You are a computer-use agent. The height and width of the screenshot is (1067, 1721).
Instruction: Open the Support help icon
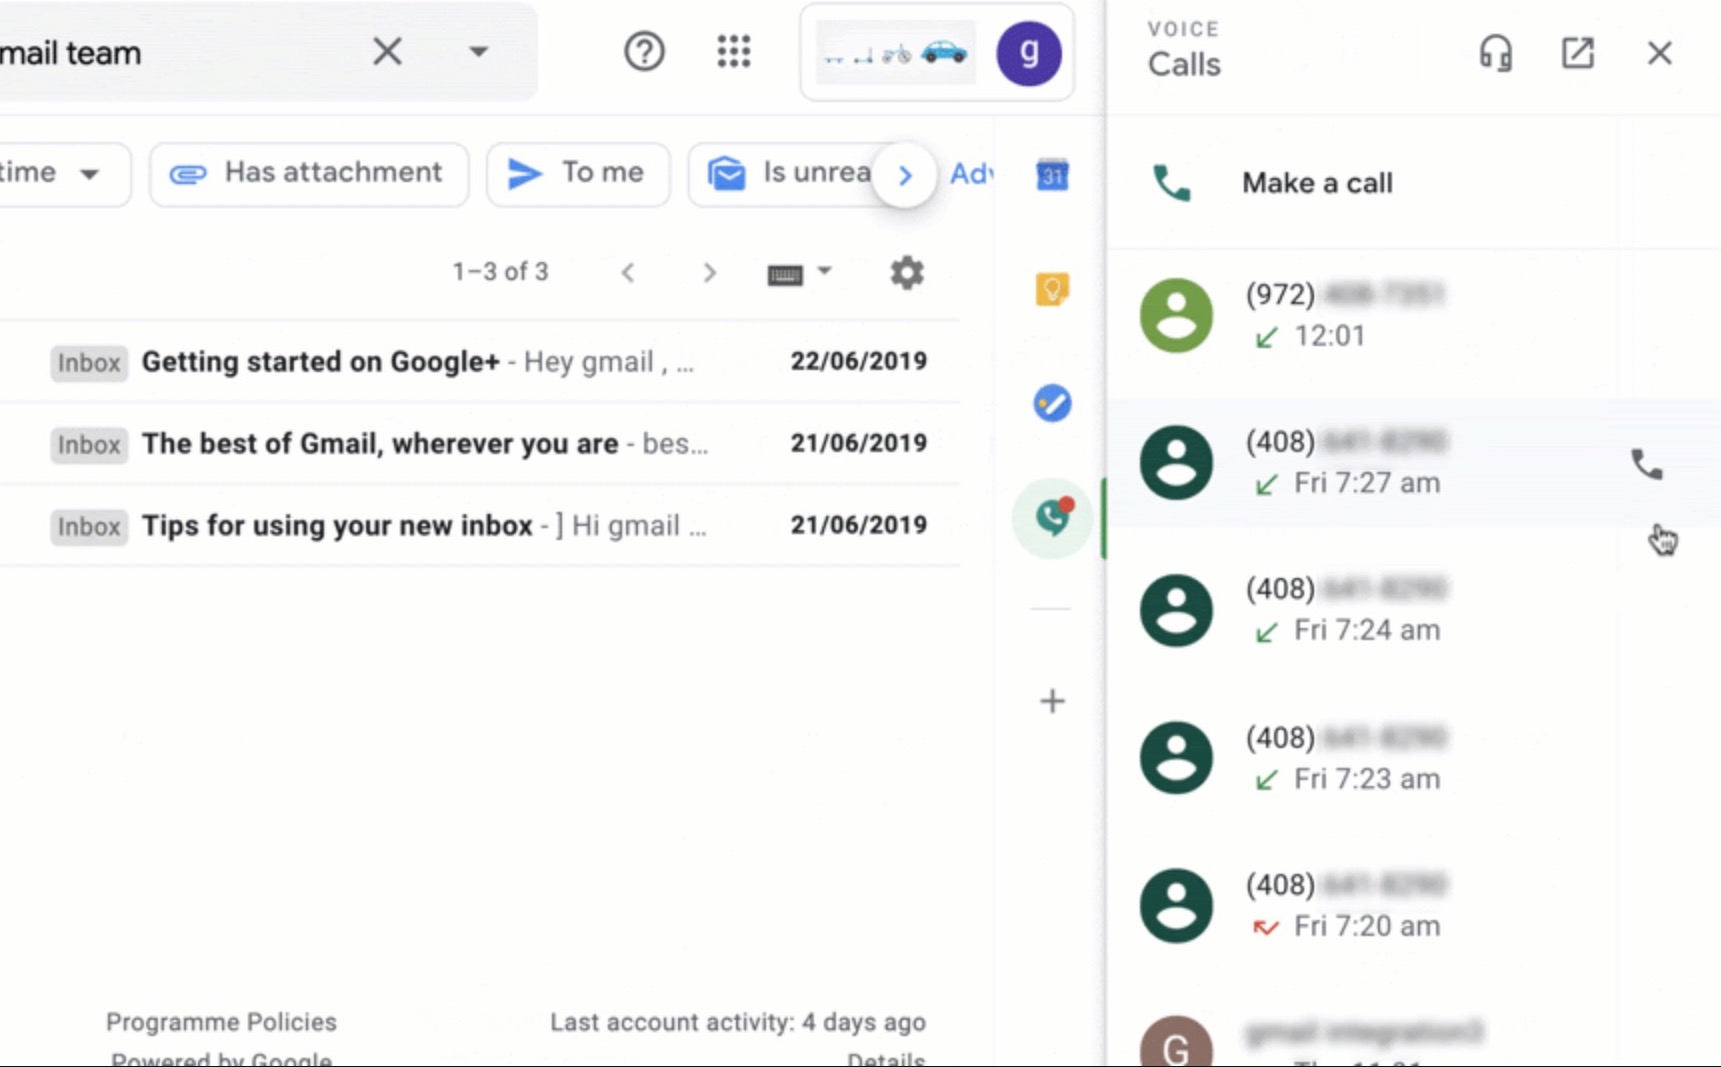click(644, 51)
